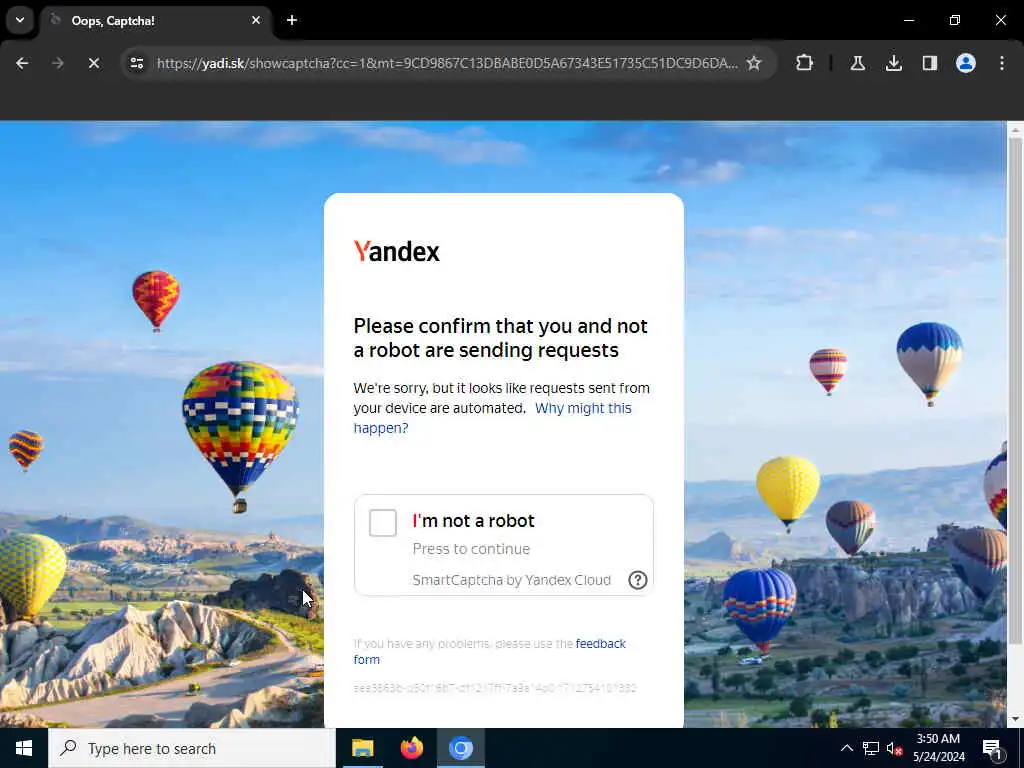Click the page vertical scrollbar
Image resolution: width=1024 pixels, height=768 pixels.
(1015, 392)
